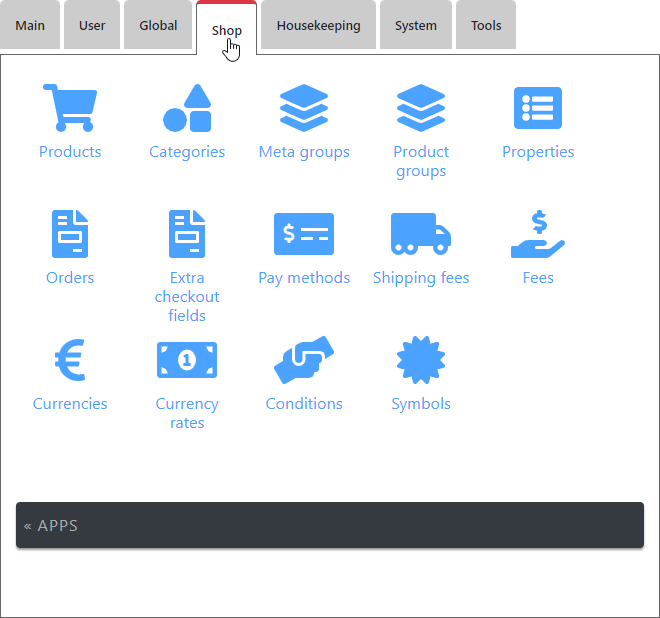Open Meta groups layers icon
660x618 pixels.
click(304, 108)
